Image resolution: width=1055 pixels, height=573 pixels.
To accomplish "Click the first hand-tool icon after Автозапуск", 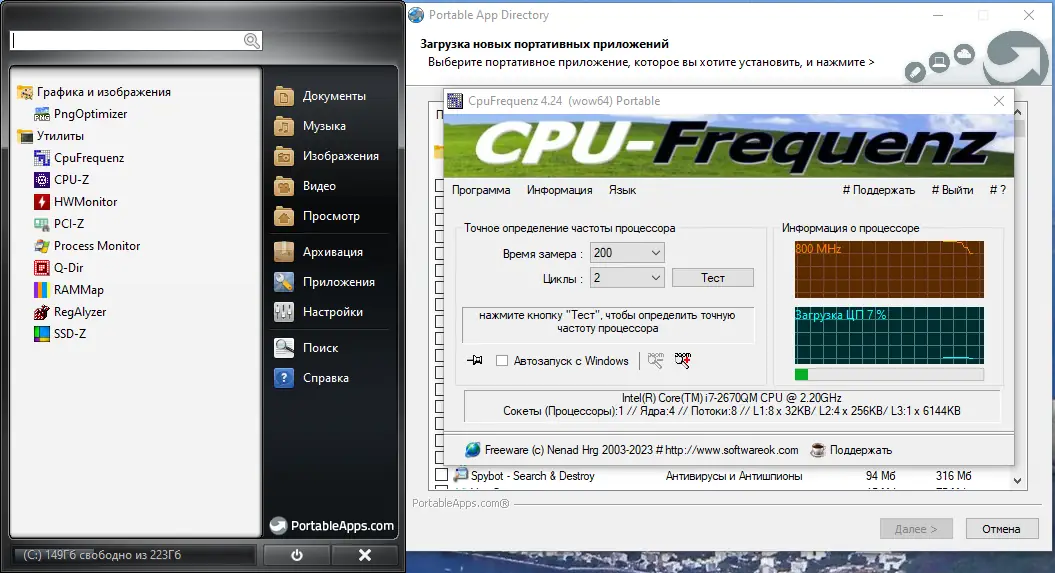I will coord(655,360).
